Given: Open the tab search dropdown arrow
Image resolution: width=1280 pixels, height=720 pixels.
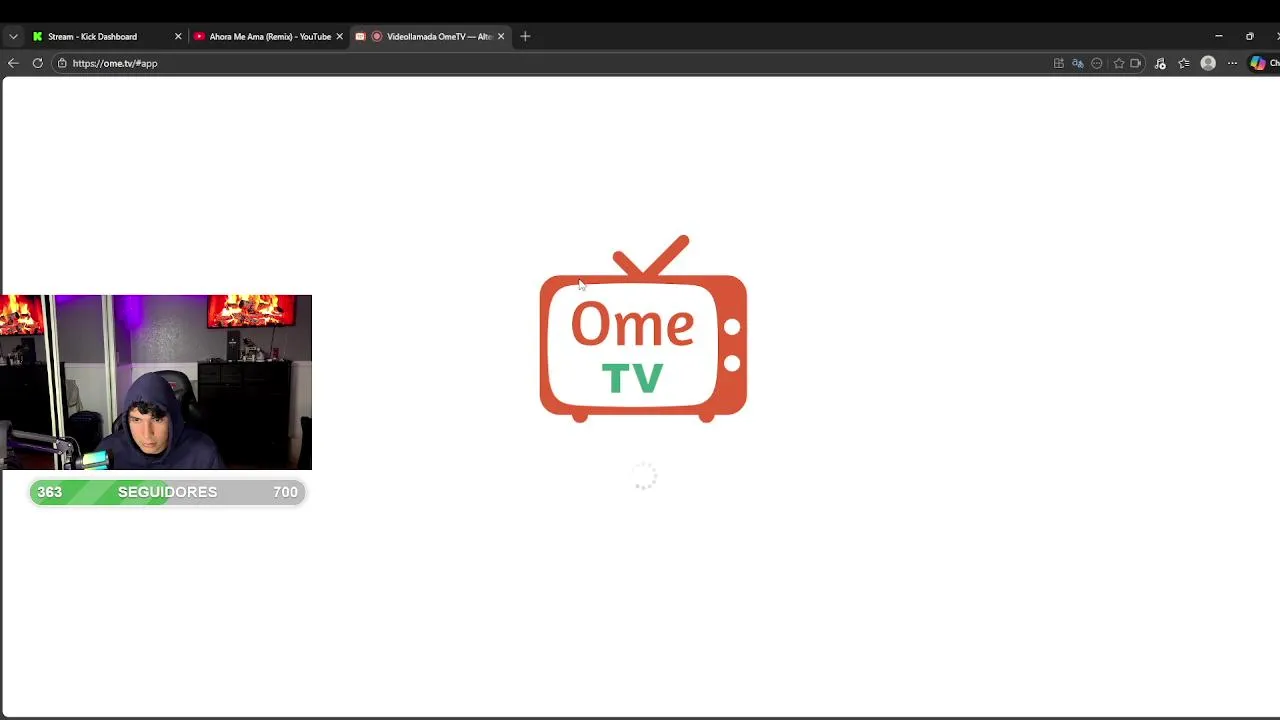Looking at the screenshot, I should pyautogui.click(x=13, y=36).
